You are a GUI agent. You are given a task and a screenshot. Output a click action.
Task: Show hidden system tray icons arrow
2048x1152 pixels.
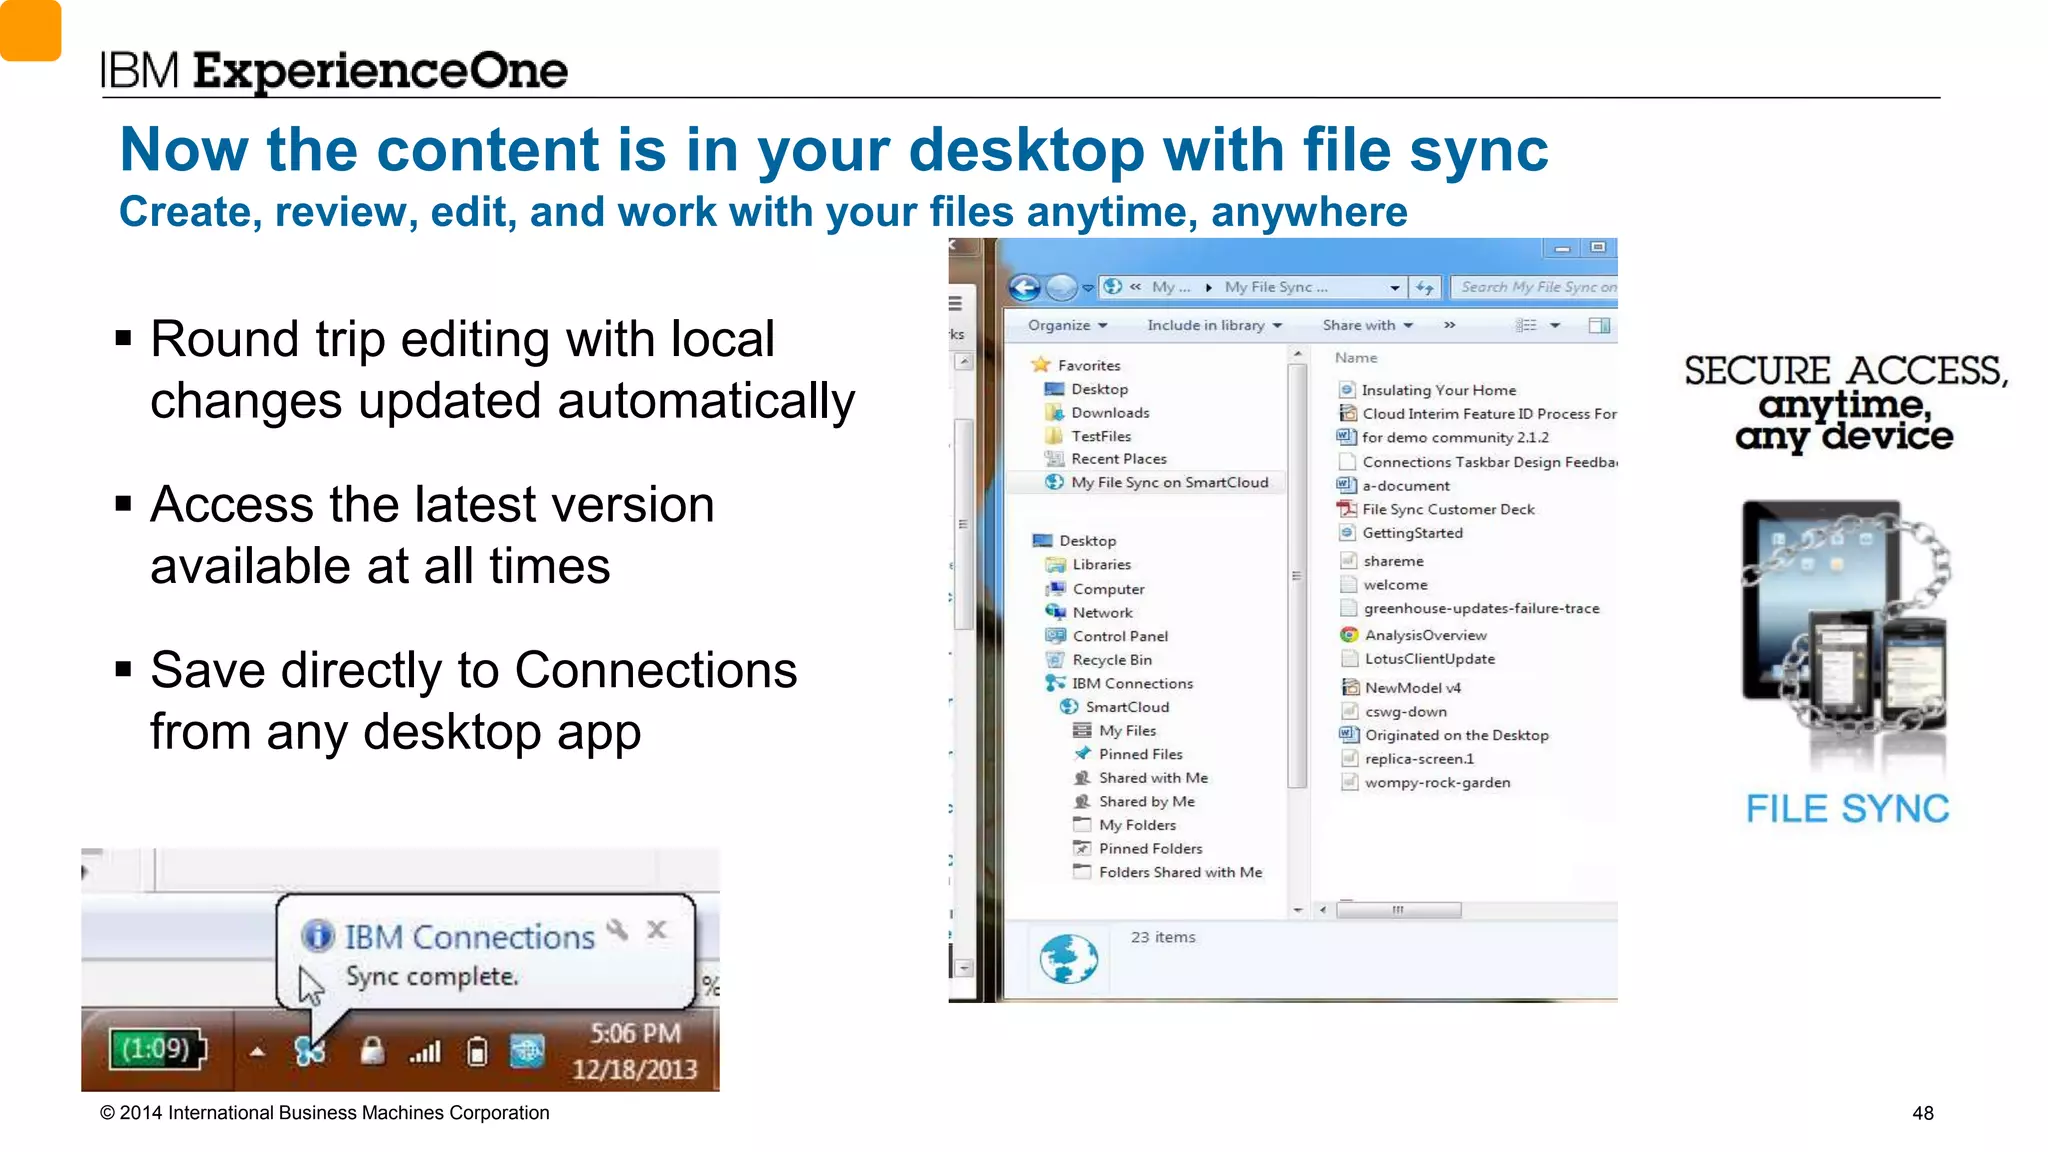[x=257, y=1051]
